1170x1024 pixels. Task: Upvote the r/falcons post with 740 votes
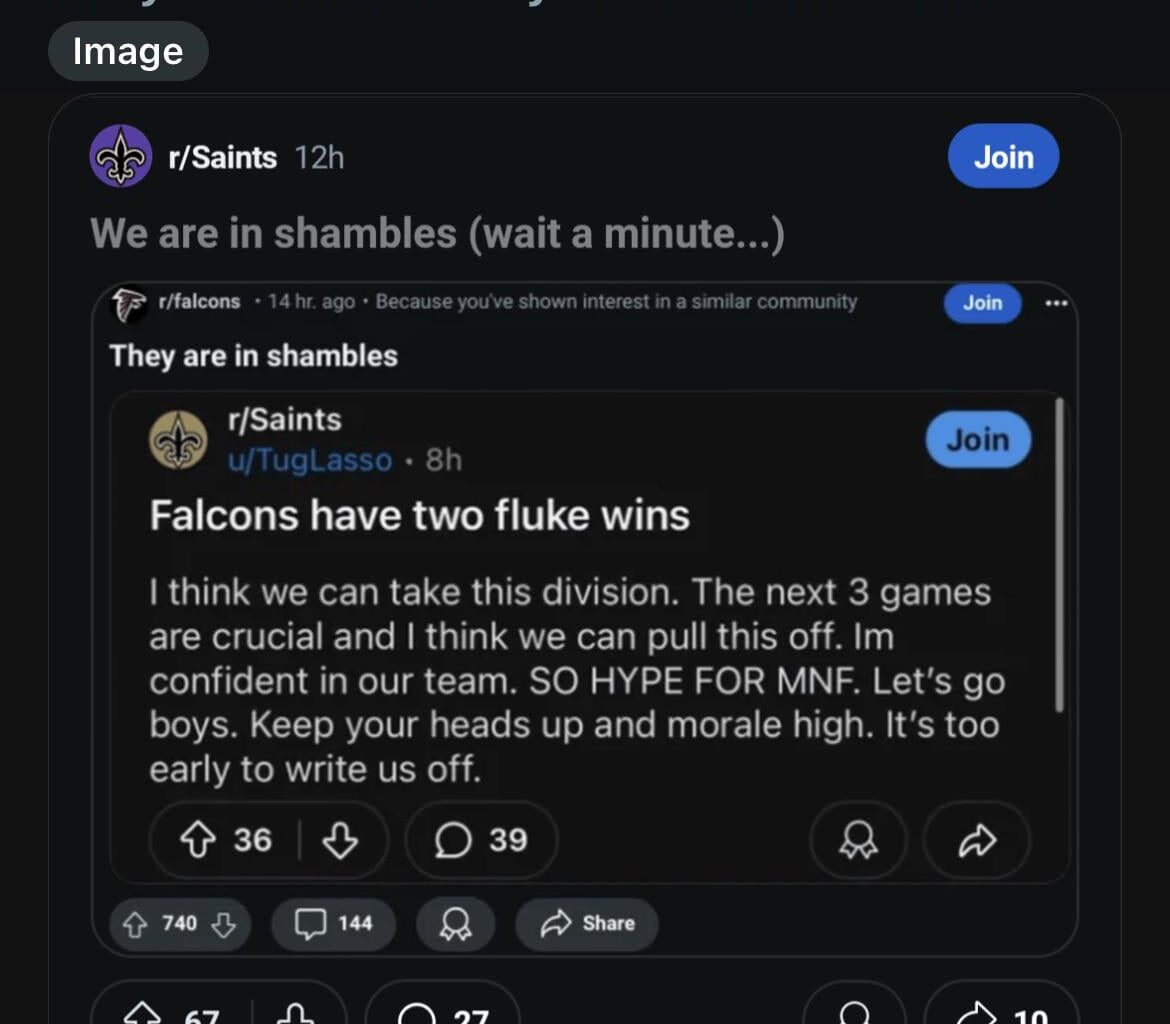[133, 923]
